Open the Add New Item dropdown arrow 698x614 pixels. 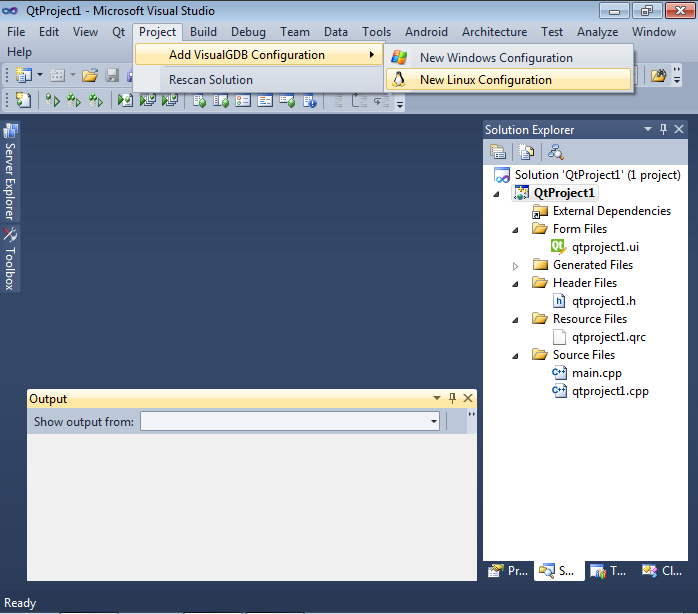(73, 74)
